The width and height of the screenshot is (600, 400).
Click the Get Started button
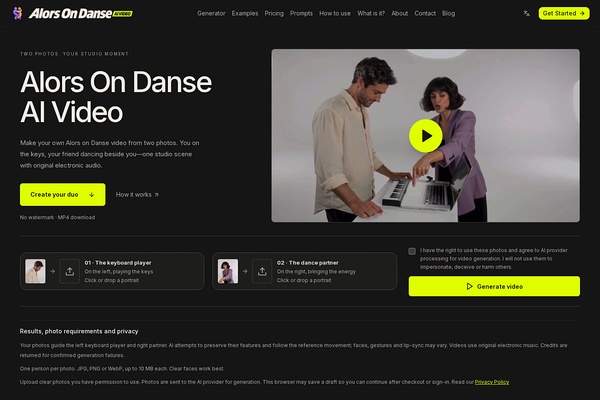[x=564, y=13]
